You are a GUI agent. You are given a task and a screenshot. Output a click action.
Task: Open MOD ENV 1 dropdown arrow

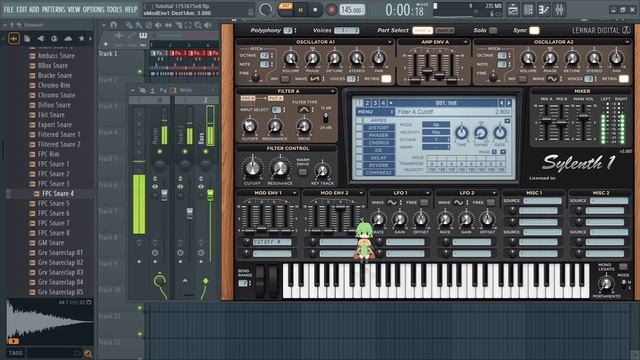tap(294, 193)
